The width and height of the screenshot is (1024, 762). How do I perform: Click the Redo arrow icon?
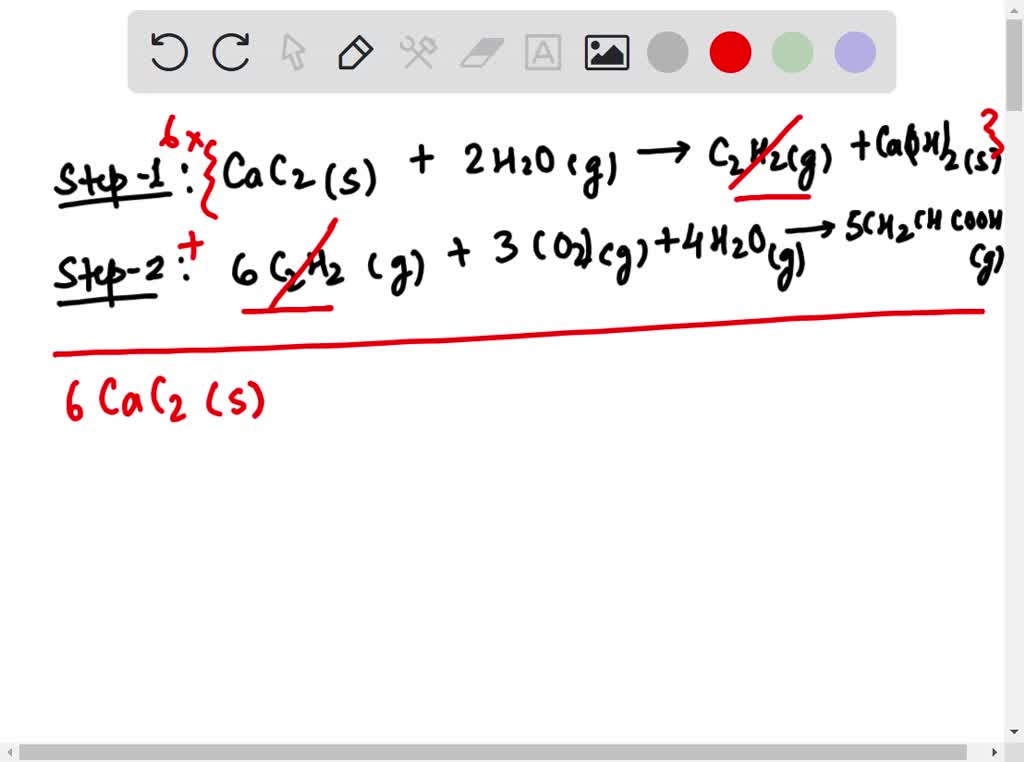coord(230,53)
